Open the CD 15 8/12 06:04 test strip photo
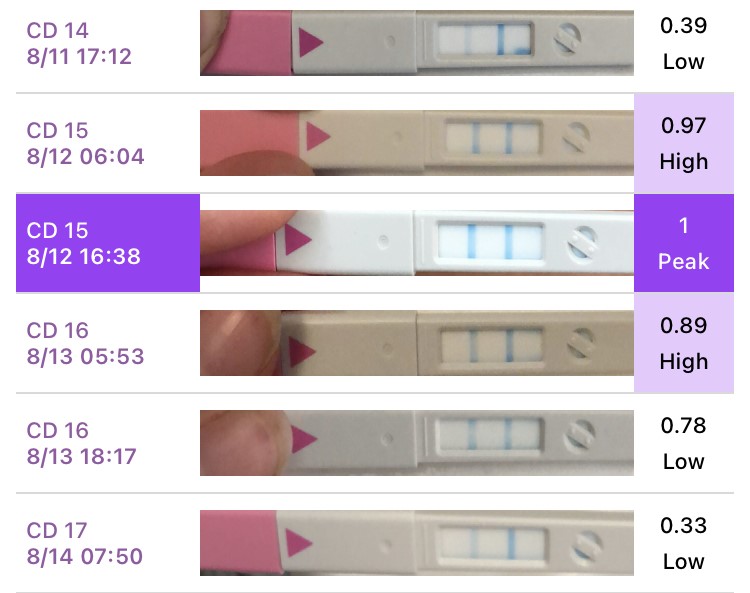The height and width of the screenshot is (593, 750). coord(416,143)
